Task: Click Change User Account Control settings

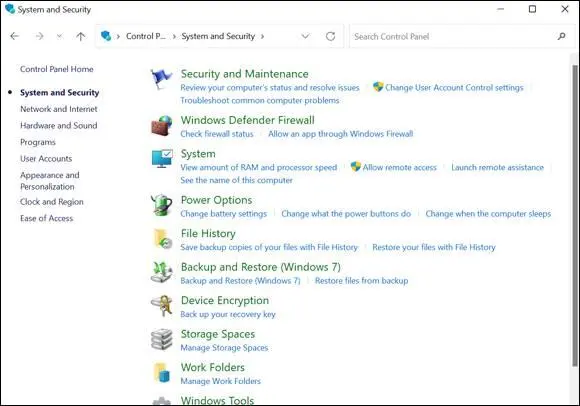Action: click(x=454, y=88)
